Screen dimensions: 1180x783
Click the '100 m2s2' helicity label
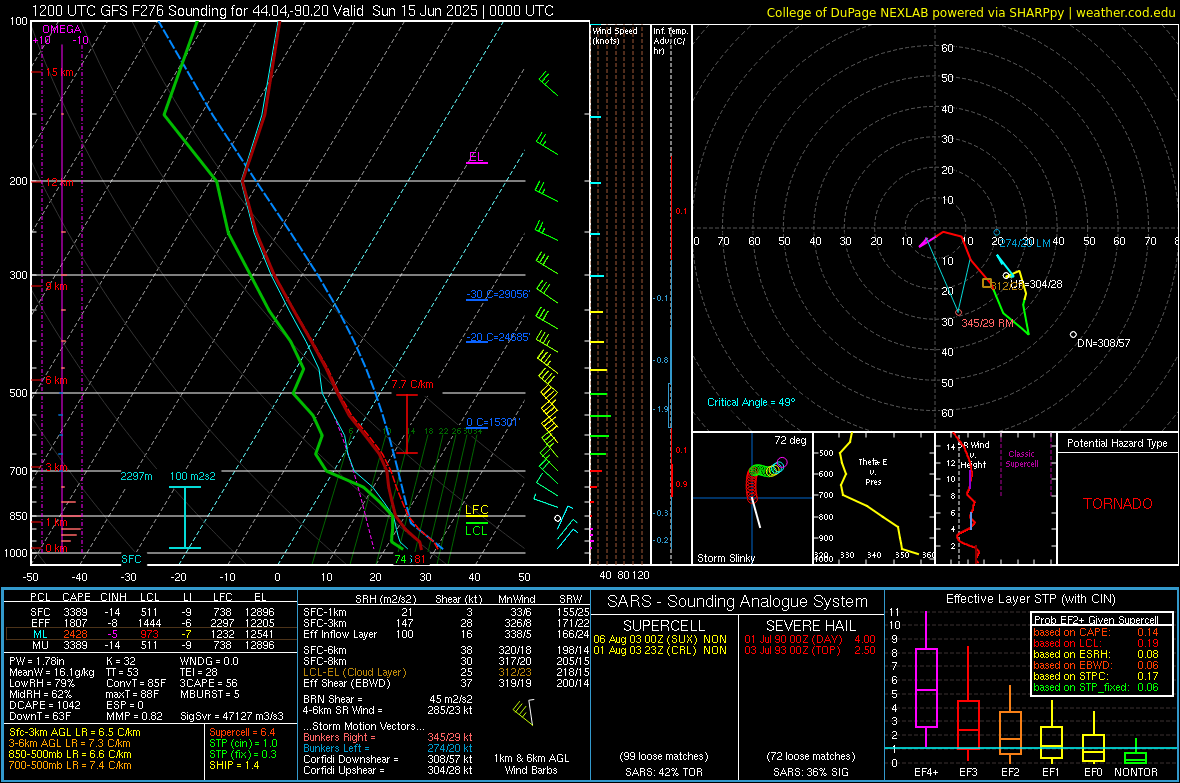coord(193,477)
